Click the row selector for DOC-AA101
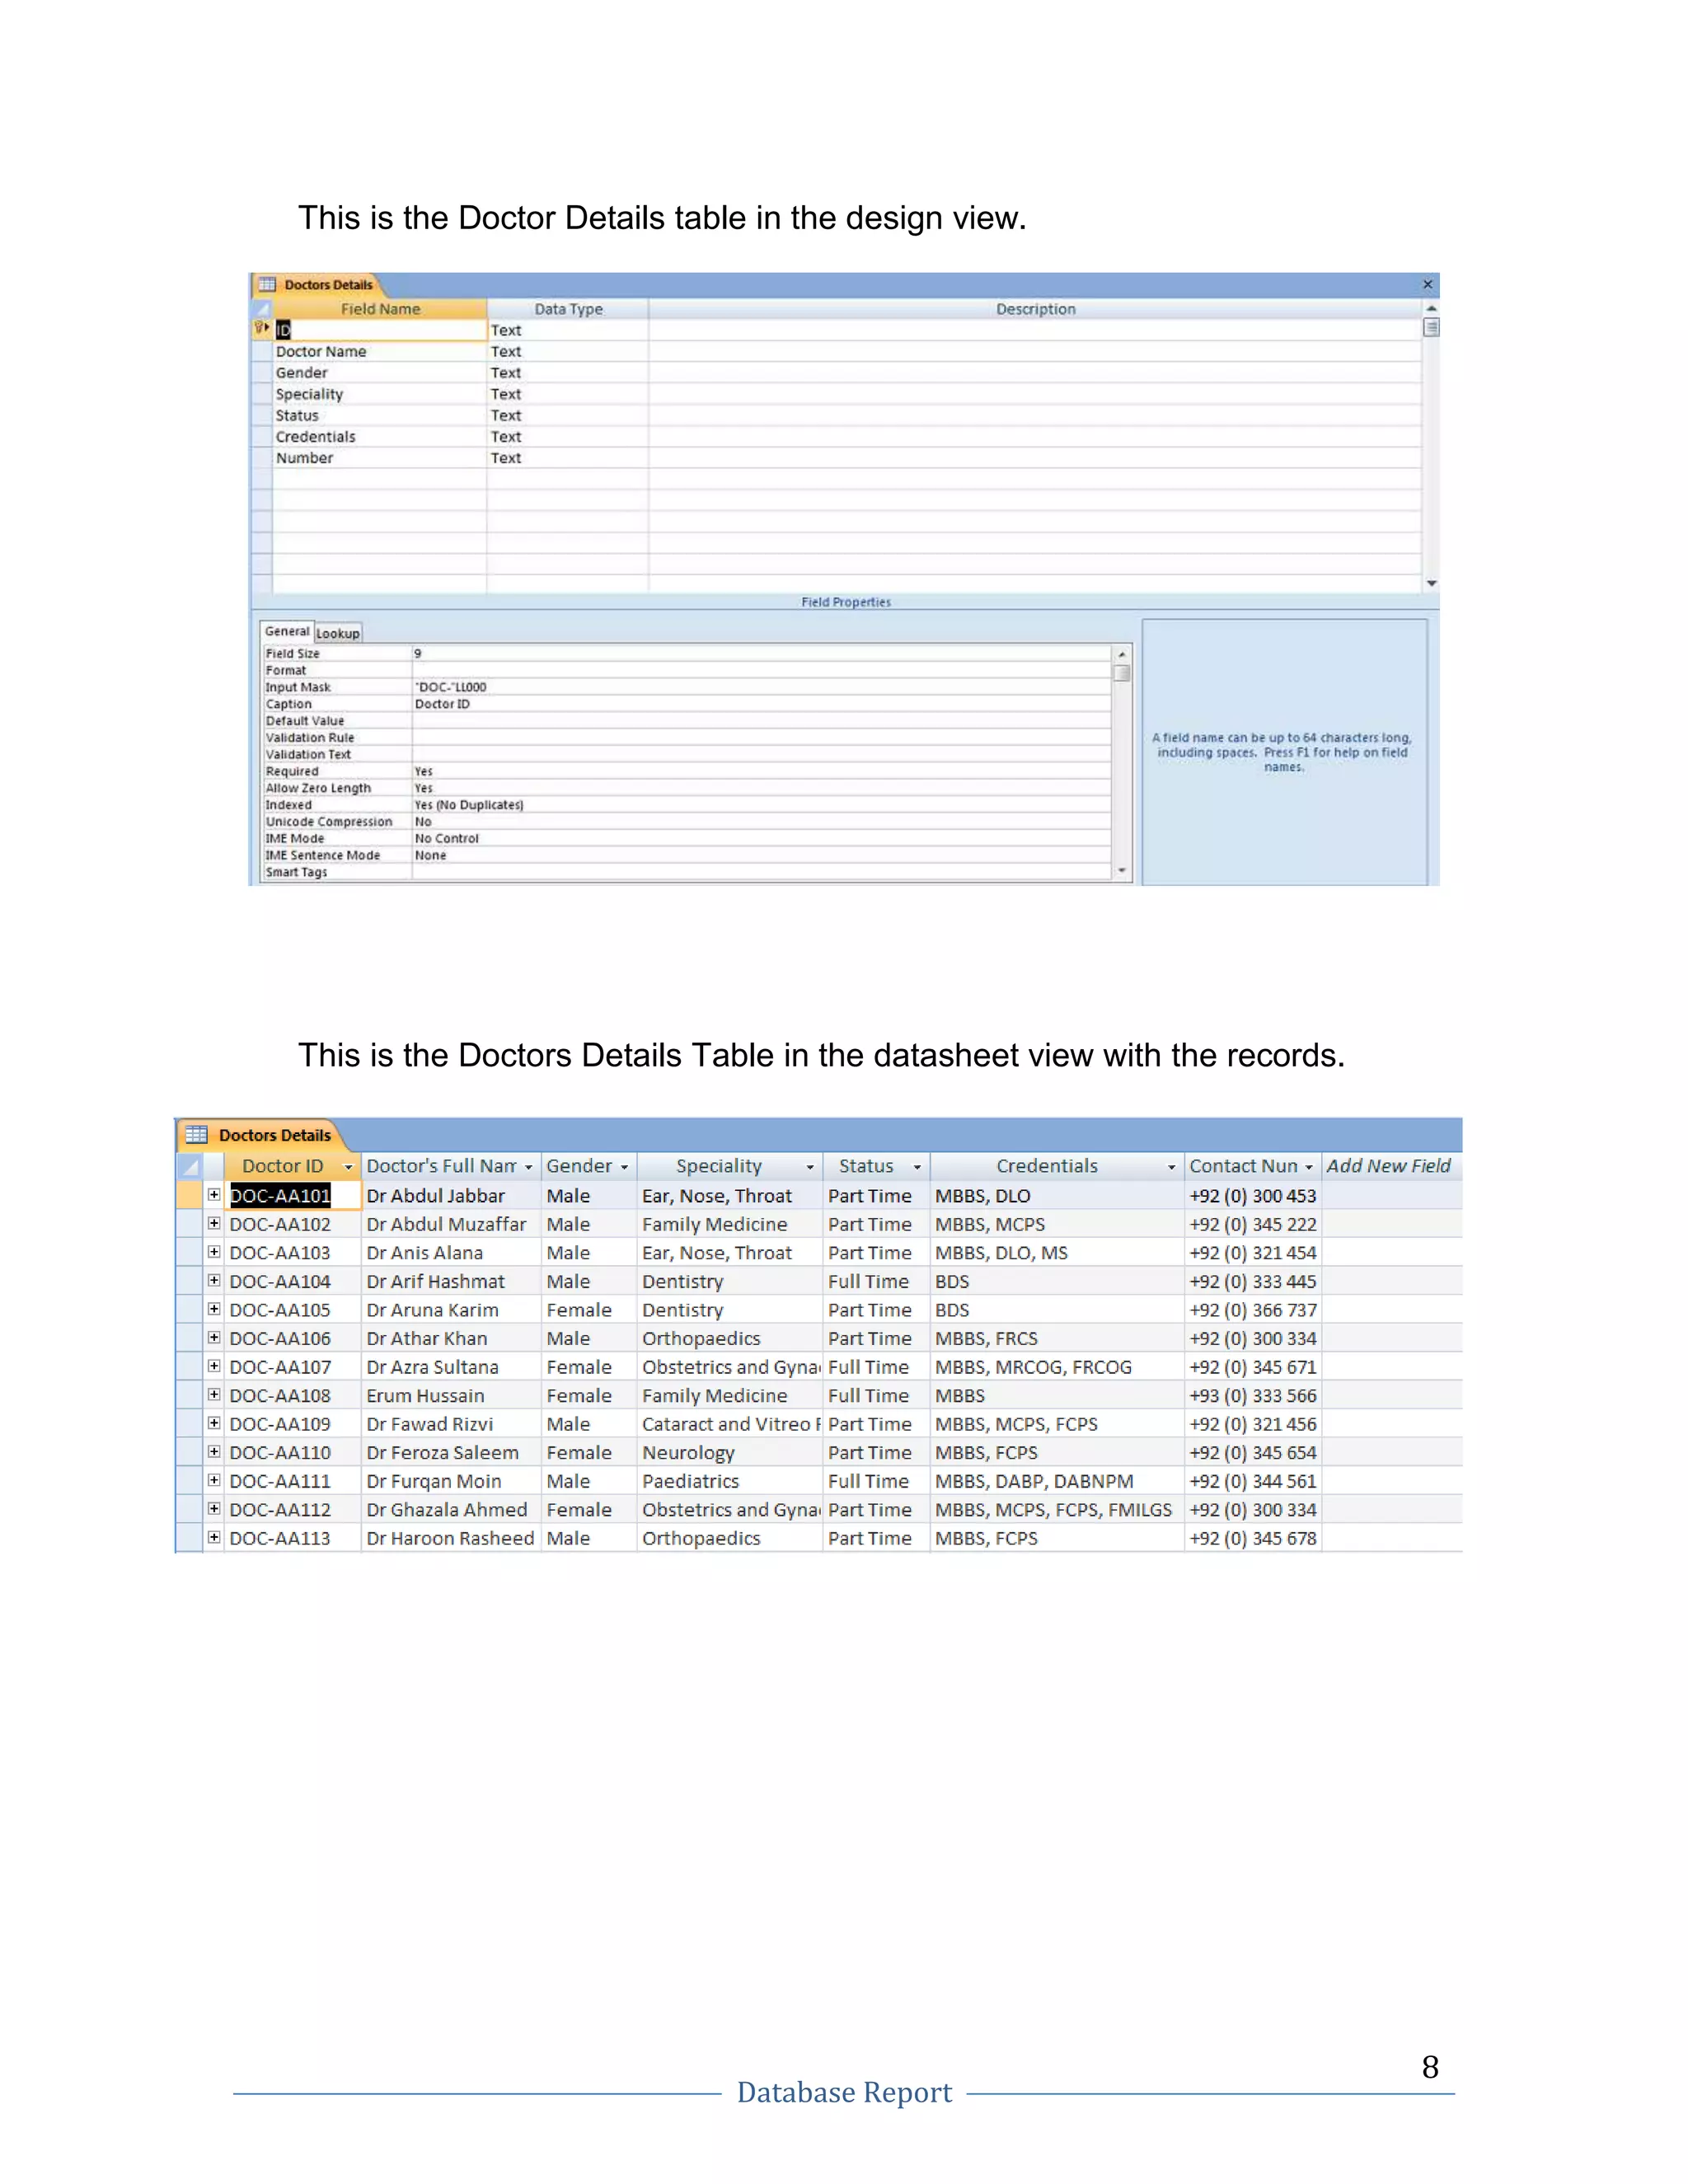This screenshot has width=1688, height=2184. [x=189, y=1195]
